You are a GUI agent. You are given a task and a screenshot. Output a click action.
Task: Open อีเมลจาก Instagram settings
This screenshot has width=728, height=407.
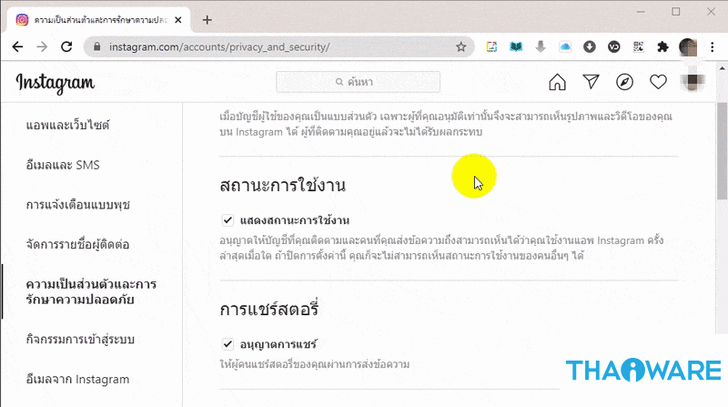click(x=78, y=379)
